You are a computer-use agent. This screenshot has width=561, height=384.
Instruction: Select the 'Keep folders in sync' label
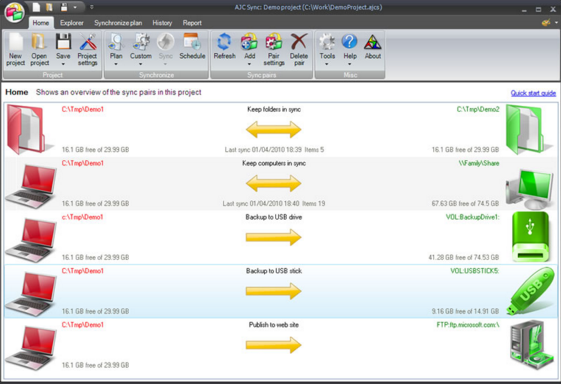pyautogui.click(x=274, y=109)
